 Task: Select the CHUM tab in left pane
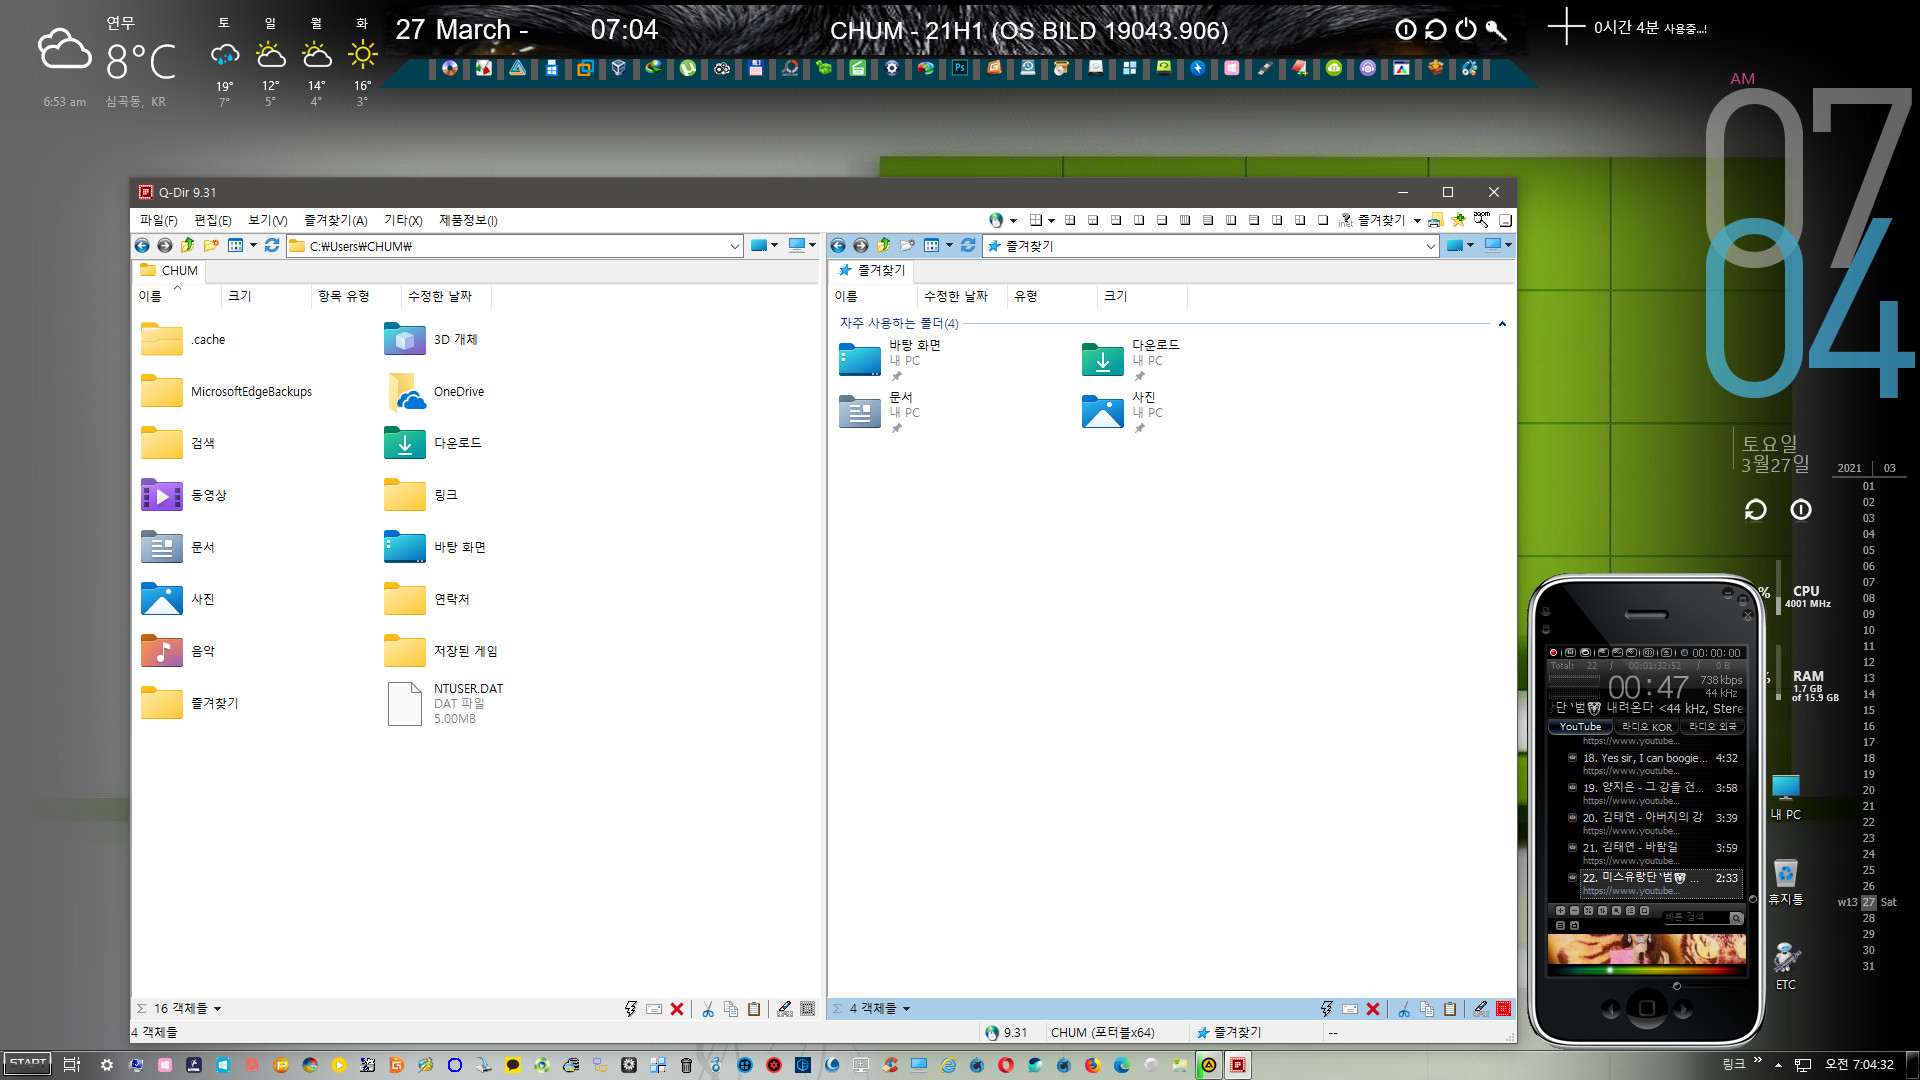click(169, 271)
